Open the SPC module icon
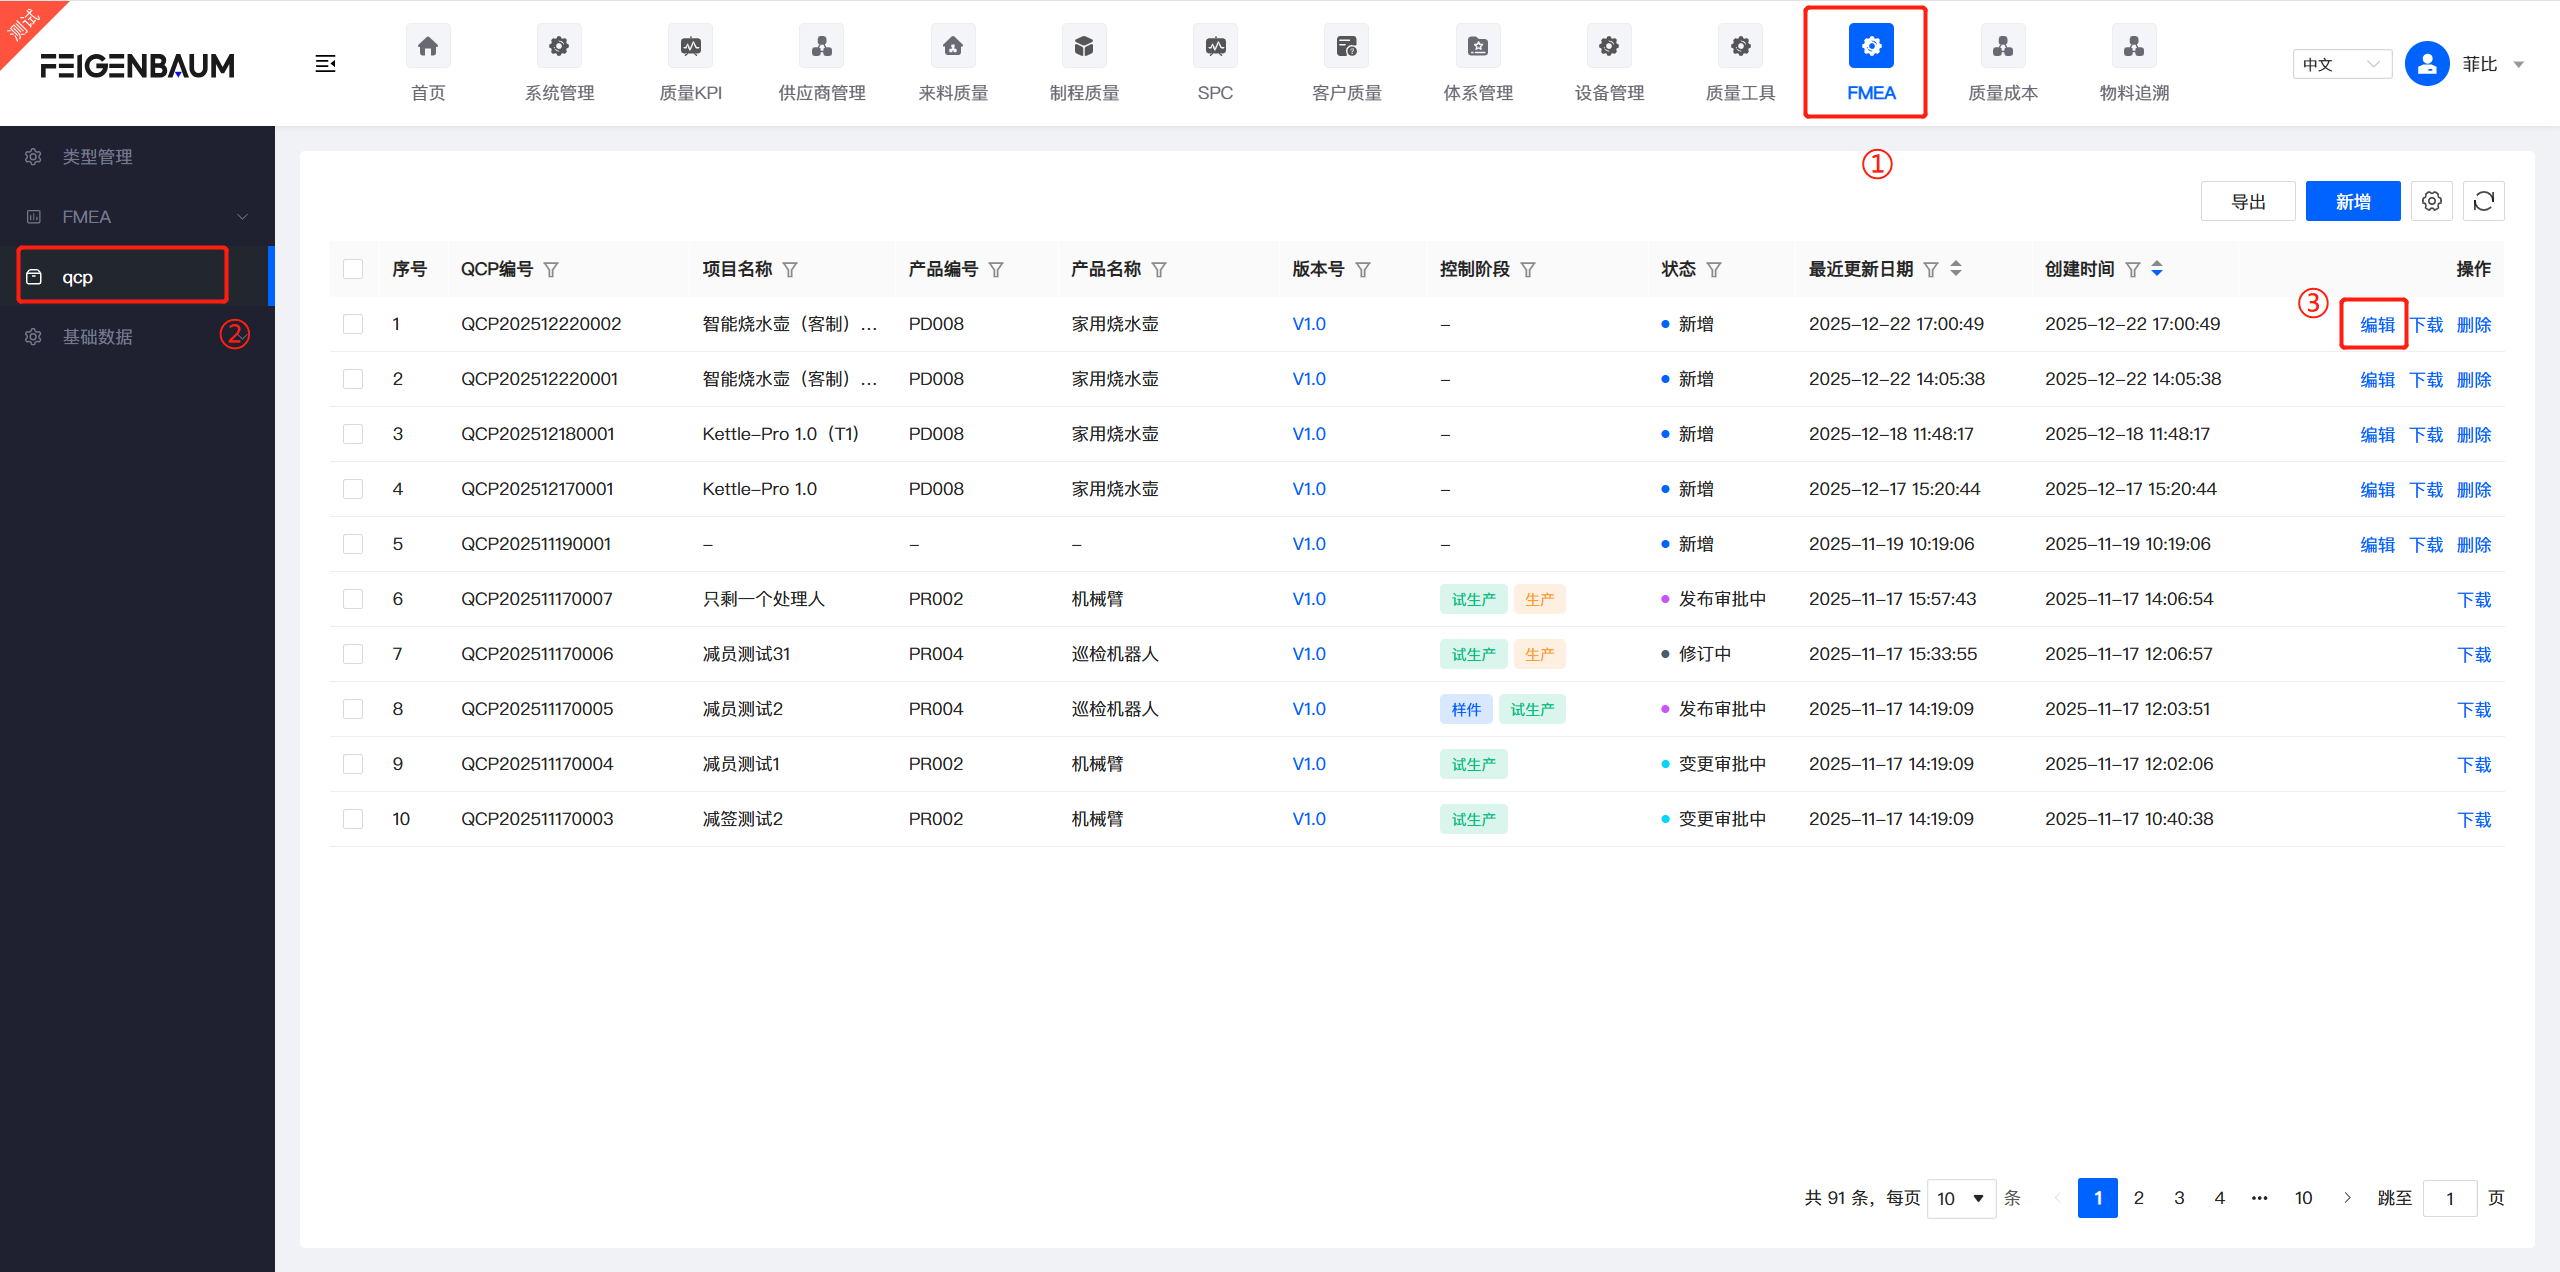 [1215, 47]
